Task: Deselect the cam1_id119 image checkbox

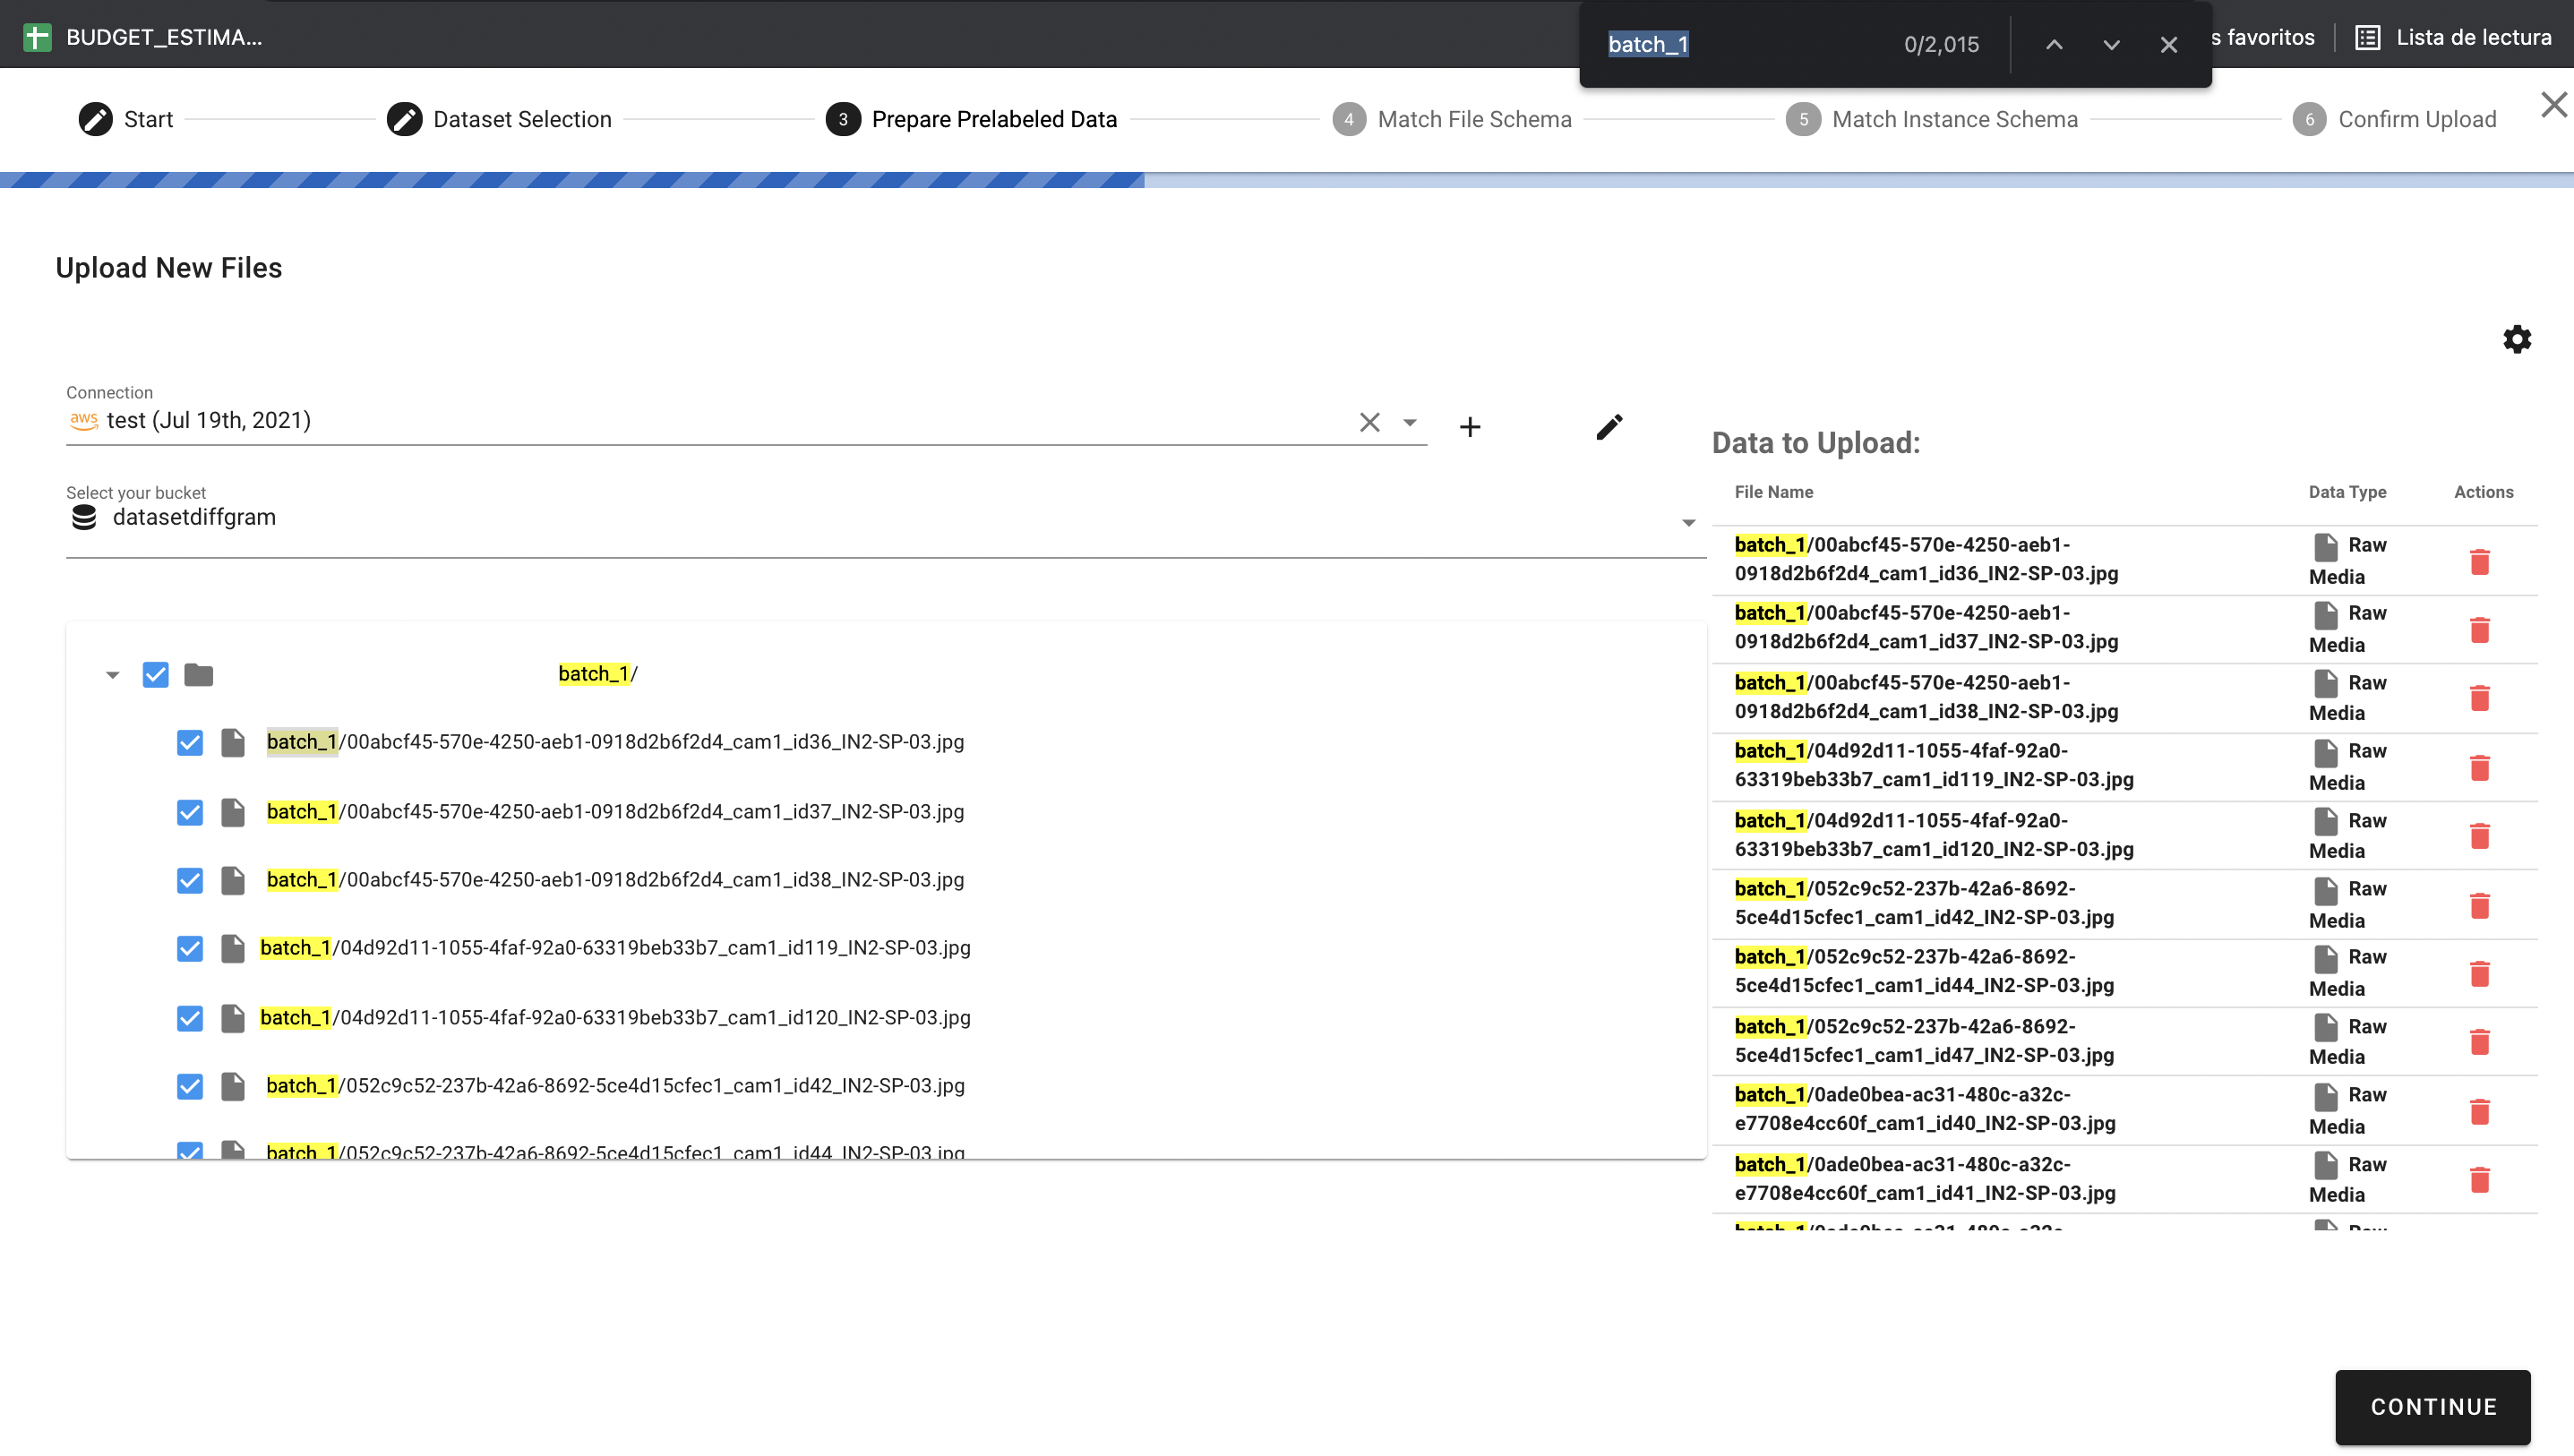Action: coord(189,948)
